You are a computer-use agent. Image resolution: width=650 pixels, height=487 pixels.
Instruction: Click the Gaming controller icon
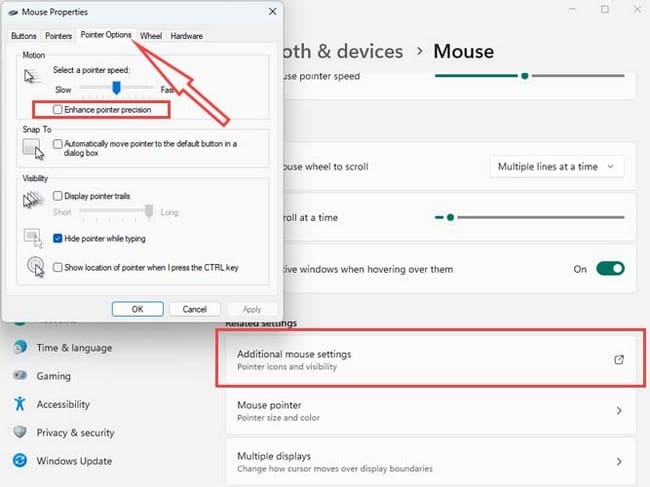click(19, 376)
